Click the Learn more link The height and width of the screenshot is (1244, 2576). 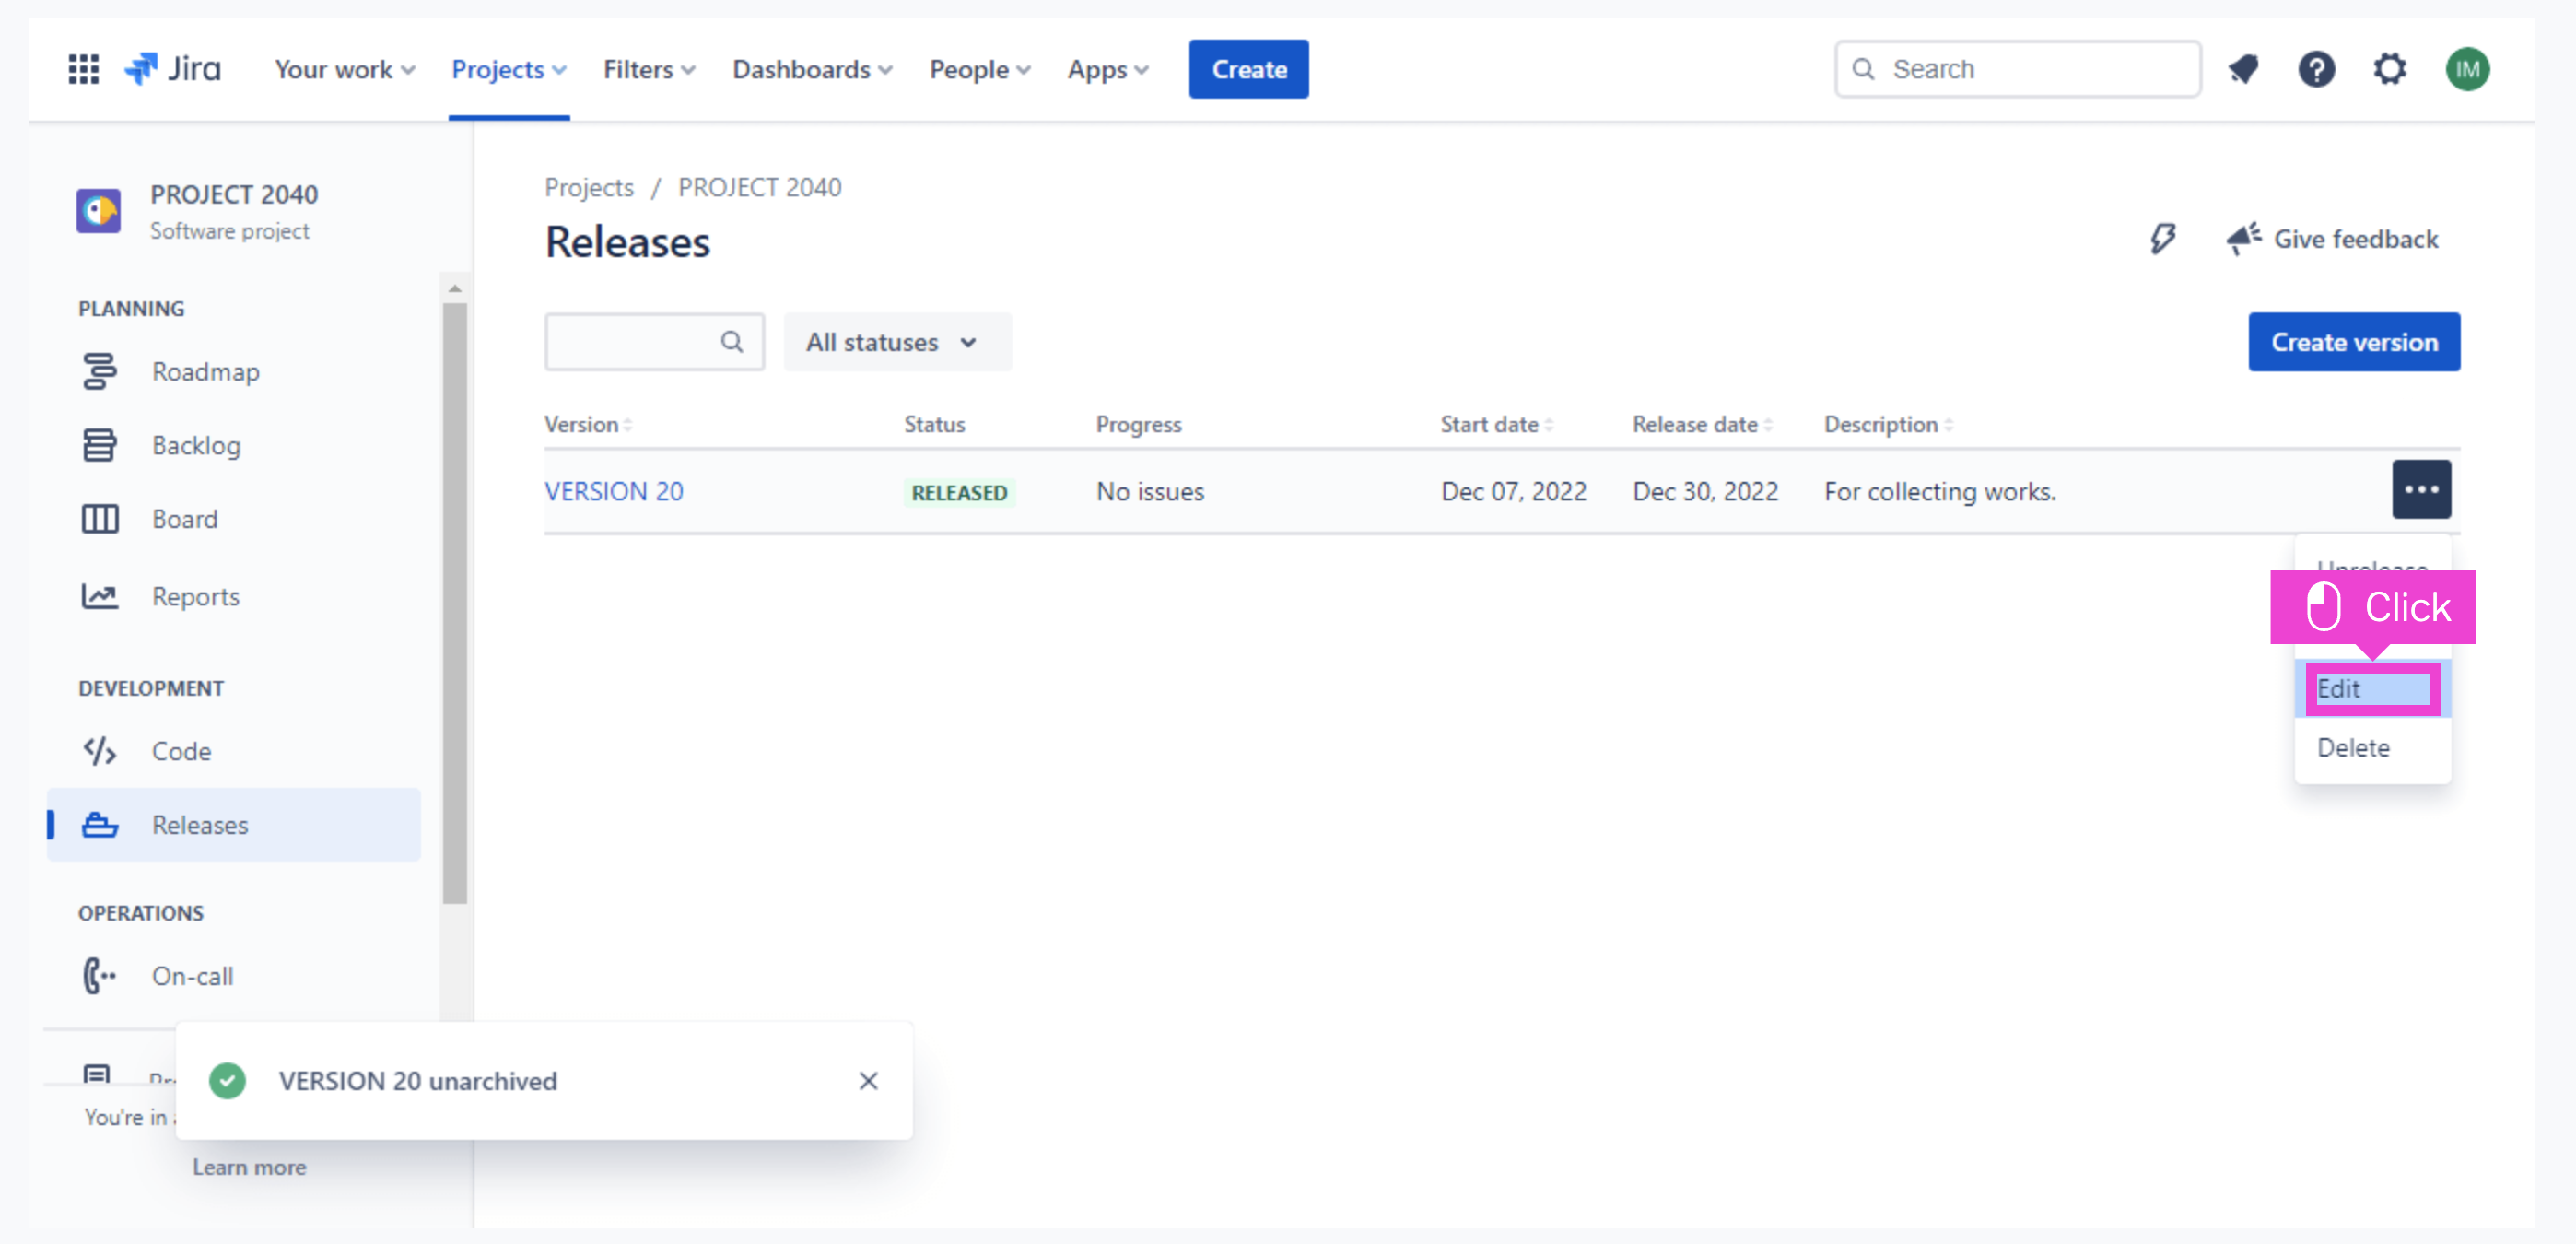(249, 1167)
